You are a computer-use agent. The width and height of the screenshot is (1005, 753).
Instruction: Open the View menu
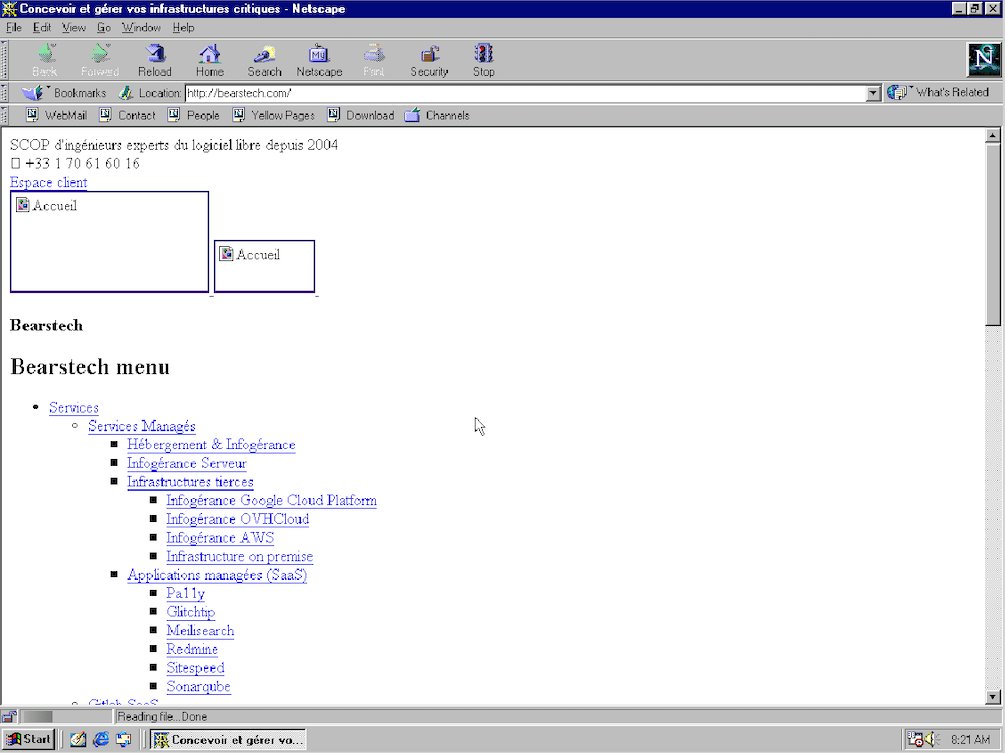point(74,28)
